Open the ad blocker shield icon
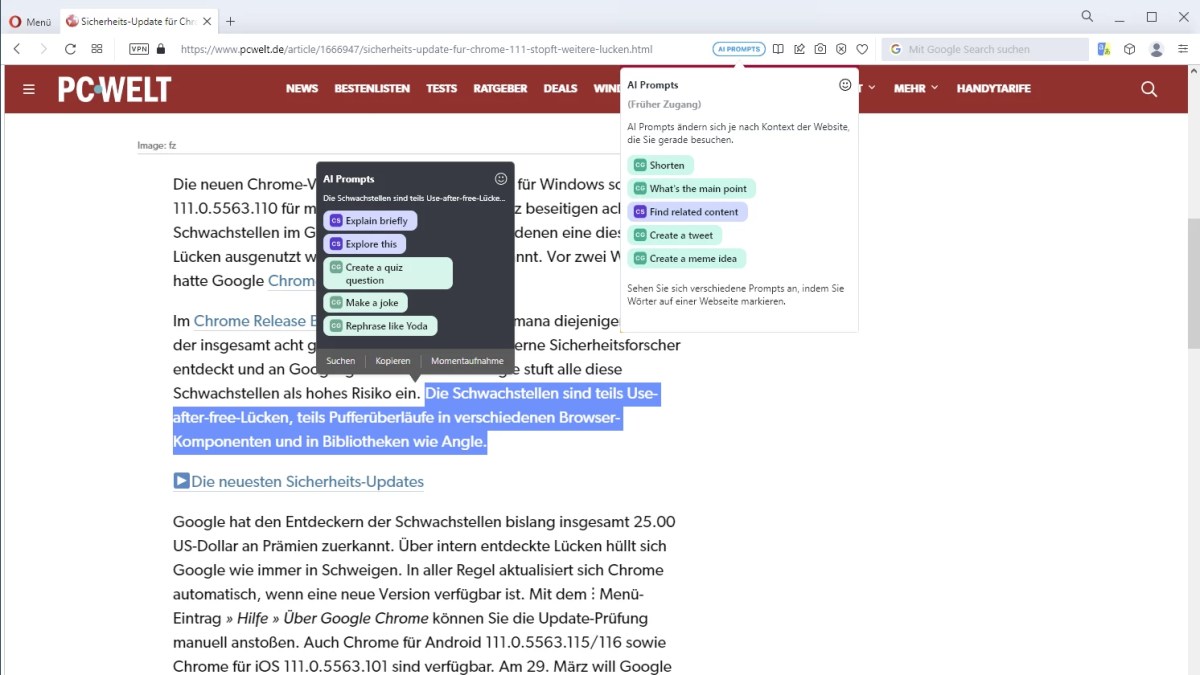Image resolution: width=1200 pixels, height=675 pixels. [841, 49]
